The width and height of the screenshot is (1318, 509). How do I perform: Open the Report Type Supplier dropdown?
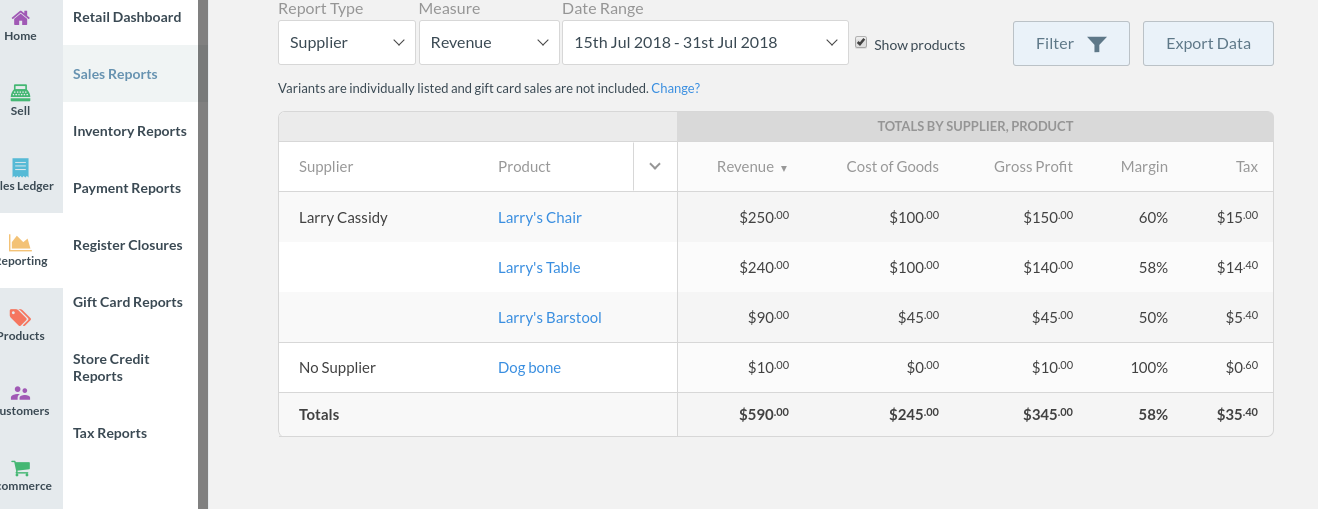(346, 43)
